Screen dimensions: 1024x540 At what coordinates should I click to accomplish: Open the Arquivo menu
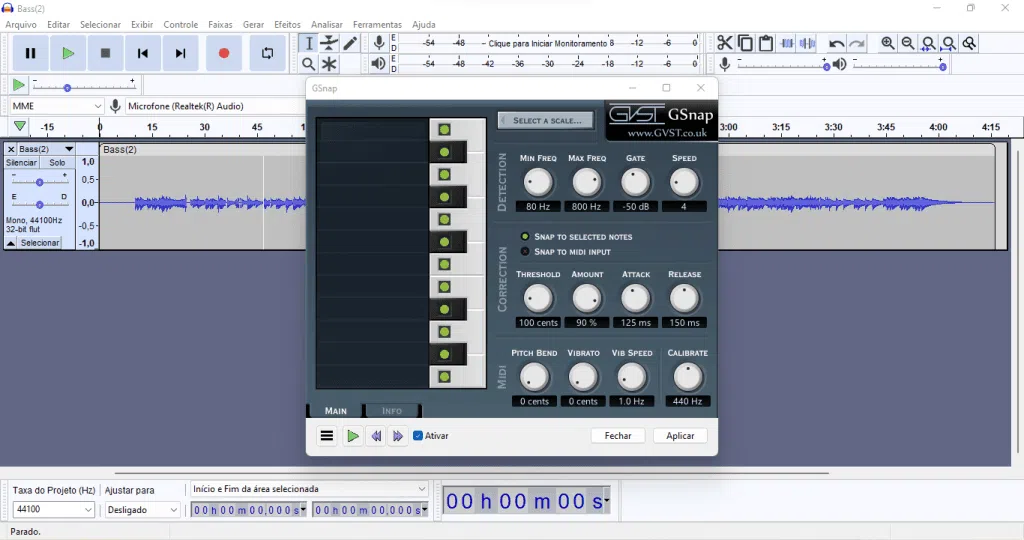[21, 24]
